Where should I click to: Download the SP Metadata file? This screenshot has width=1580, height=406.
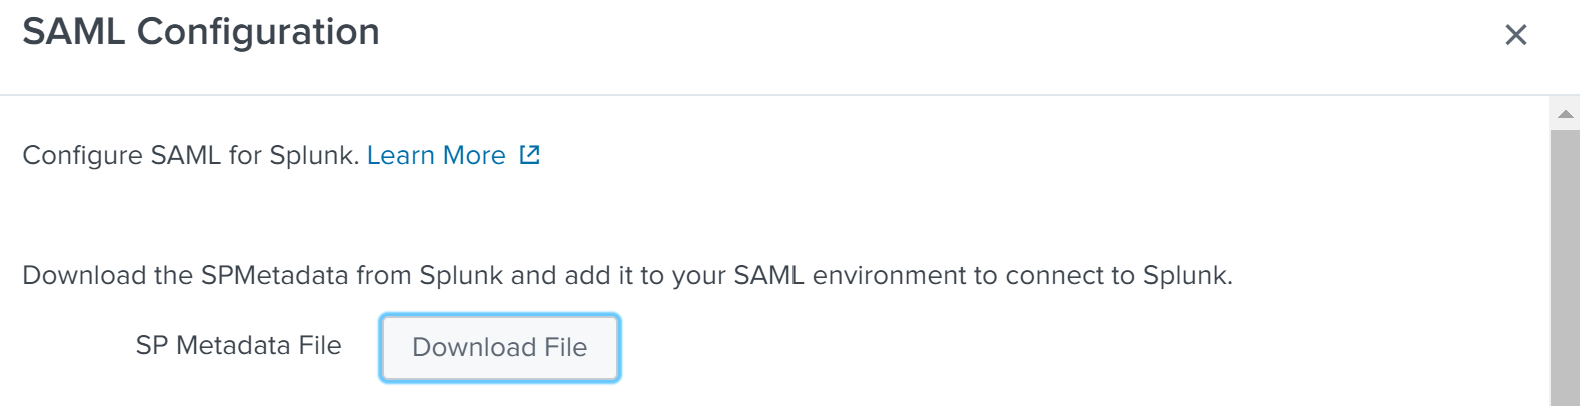[x=499, y=347]
